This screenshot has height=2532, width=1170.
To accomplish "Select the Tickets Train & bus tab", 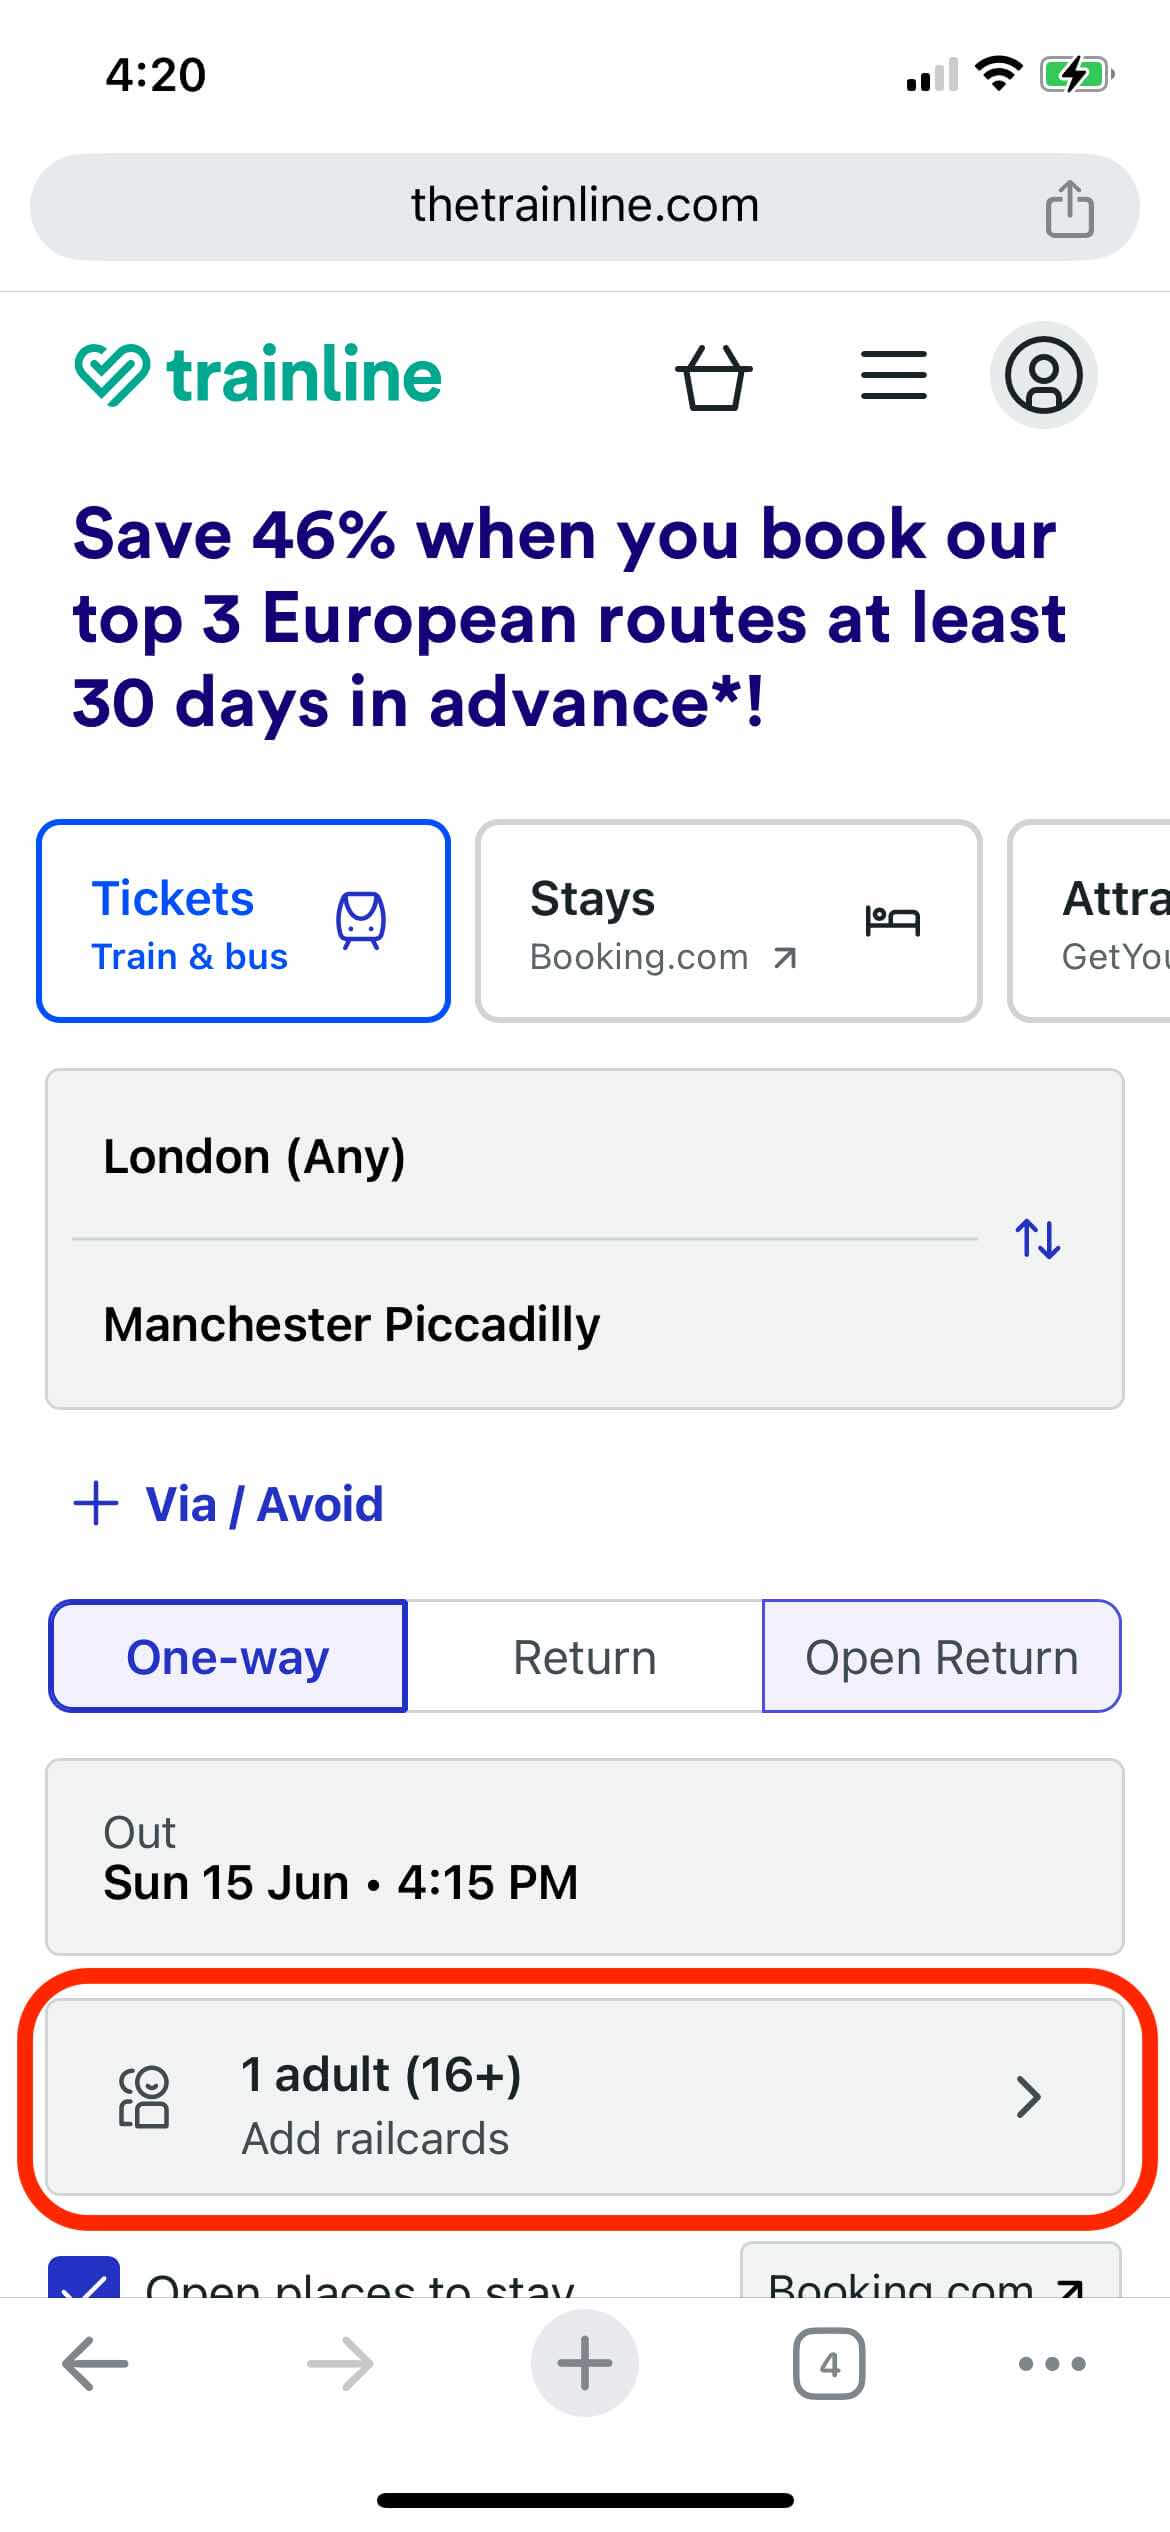I will (243, 921).
